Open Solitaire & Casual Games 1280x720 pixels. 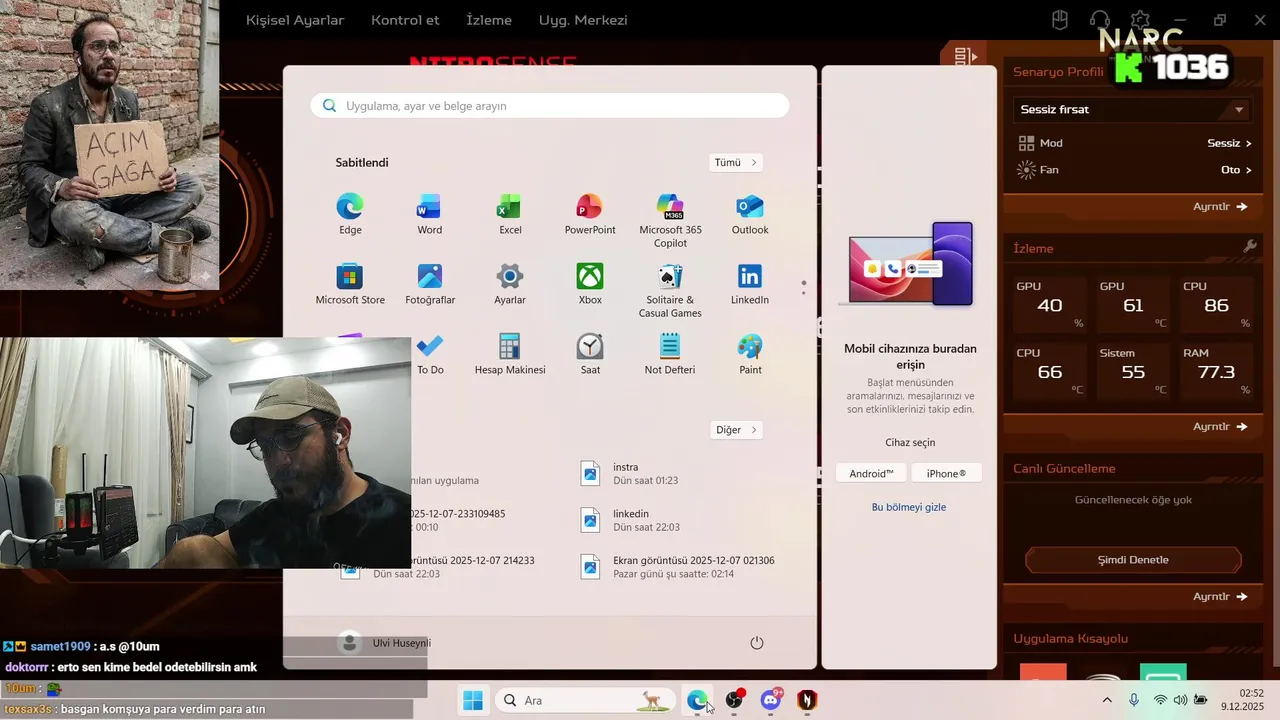(670, 290)
